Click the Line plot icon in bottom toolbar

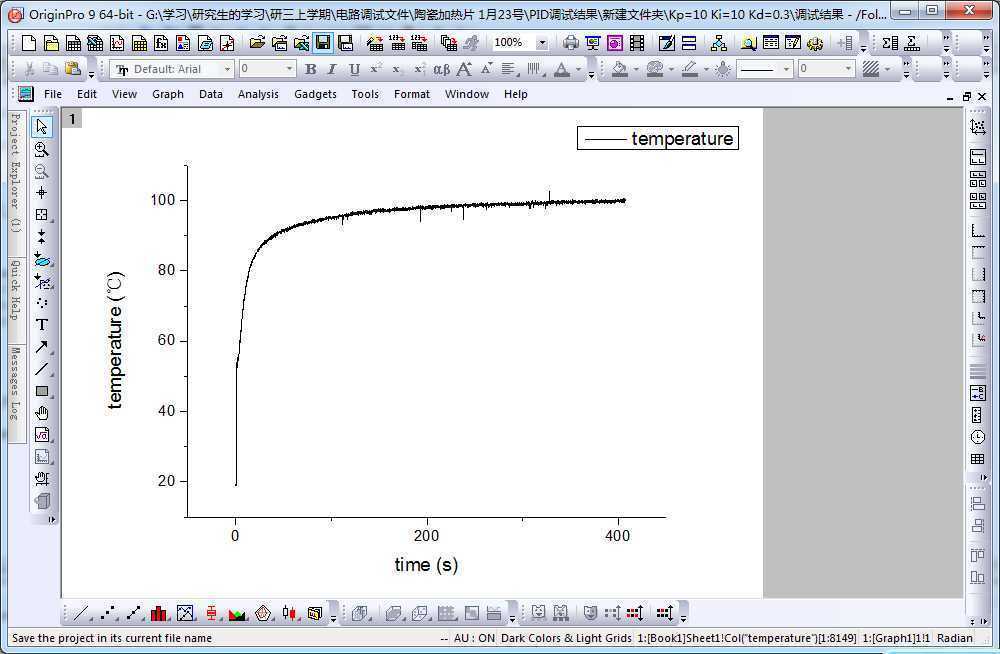pyautogui.click(x=81, y=613)
